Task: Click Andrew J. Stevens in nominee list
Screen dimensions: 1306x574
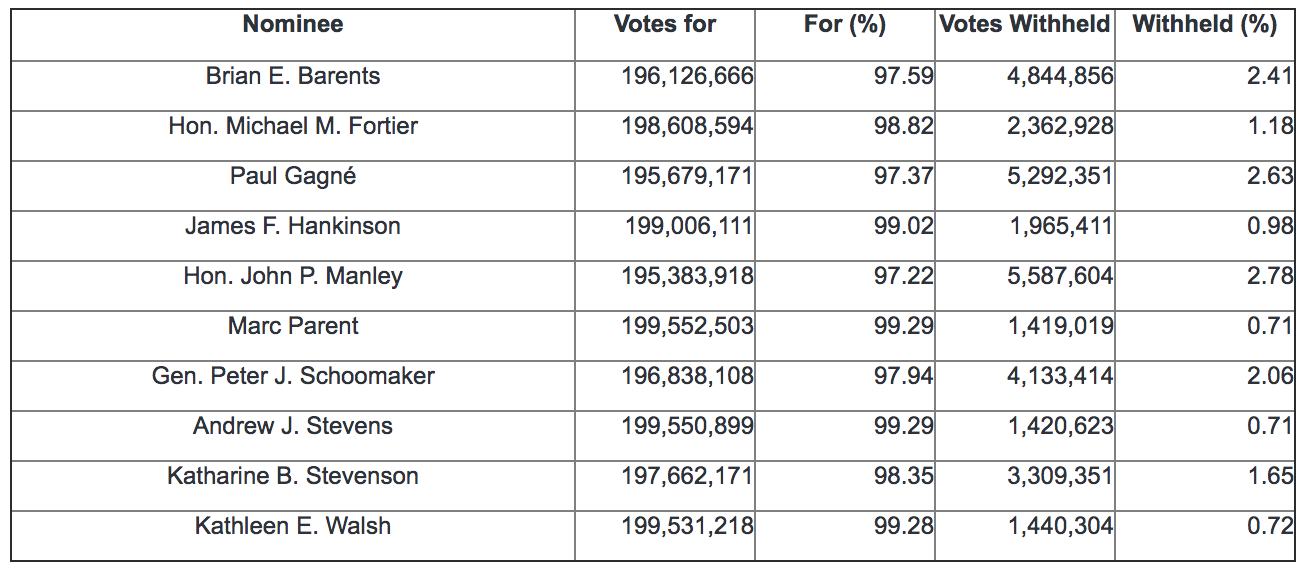Action: tap(293, 426)
